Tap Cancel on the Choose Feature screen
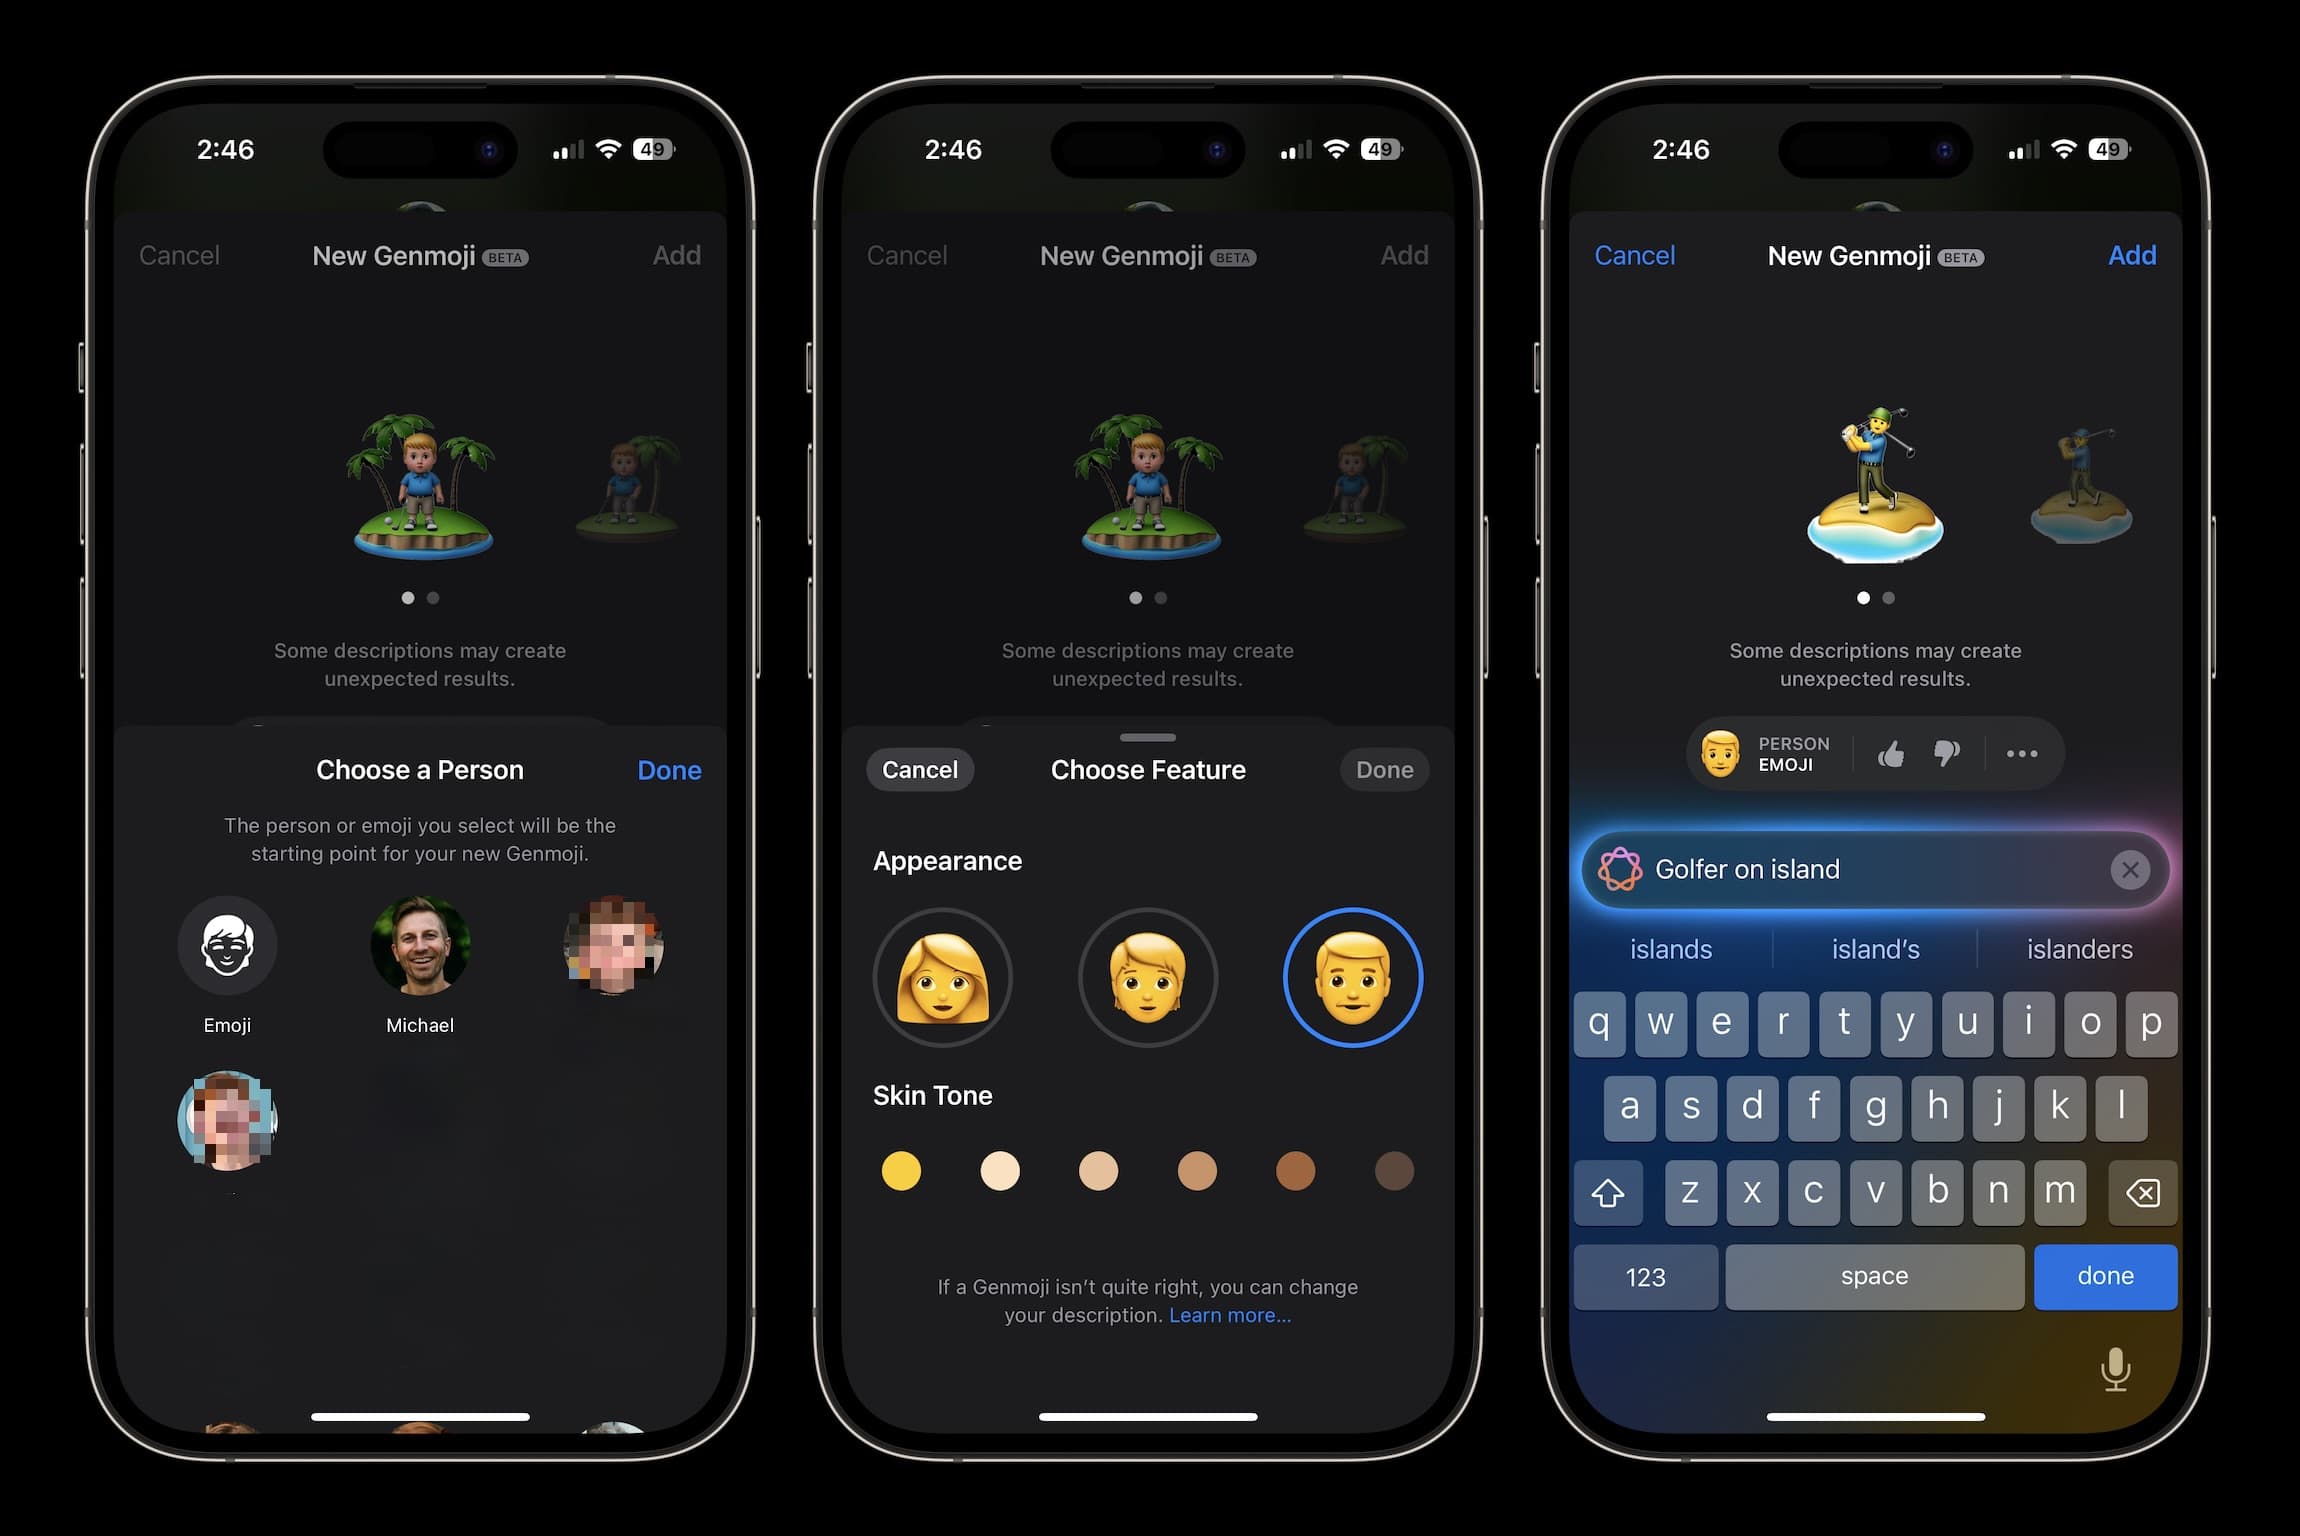The image size is (2300, 1536). (x=917, y=766)
